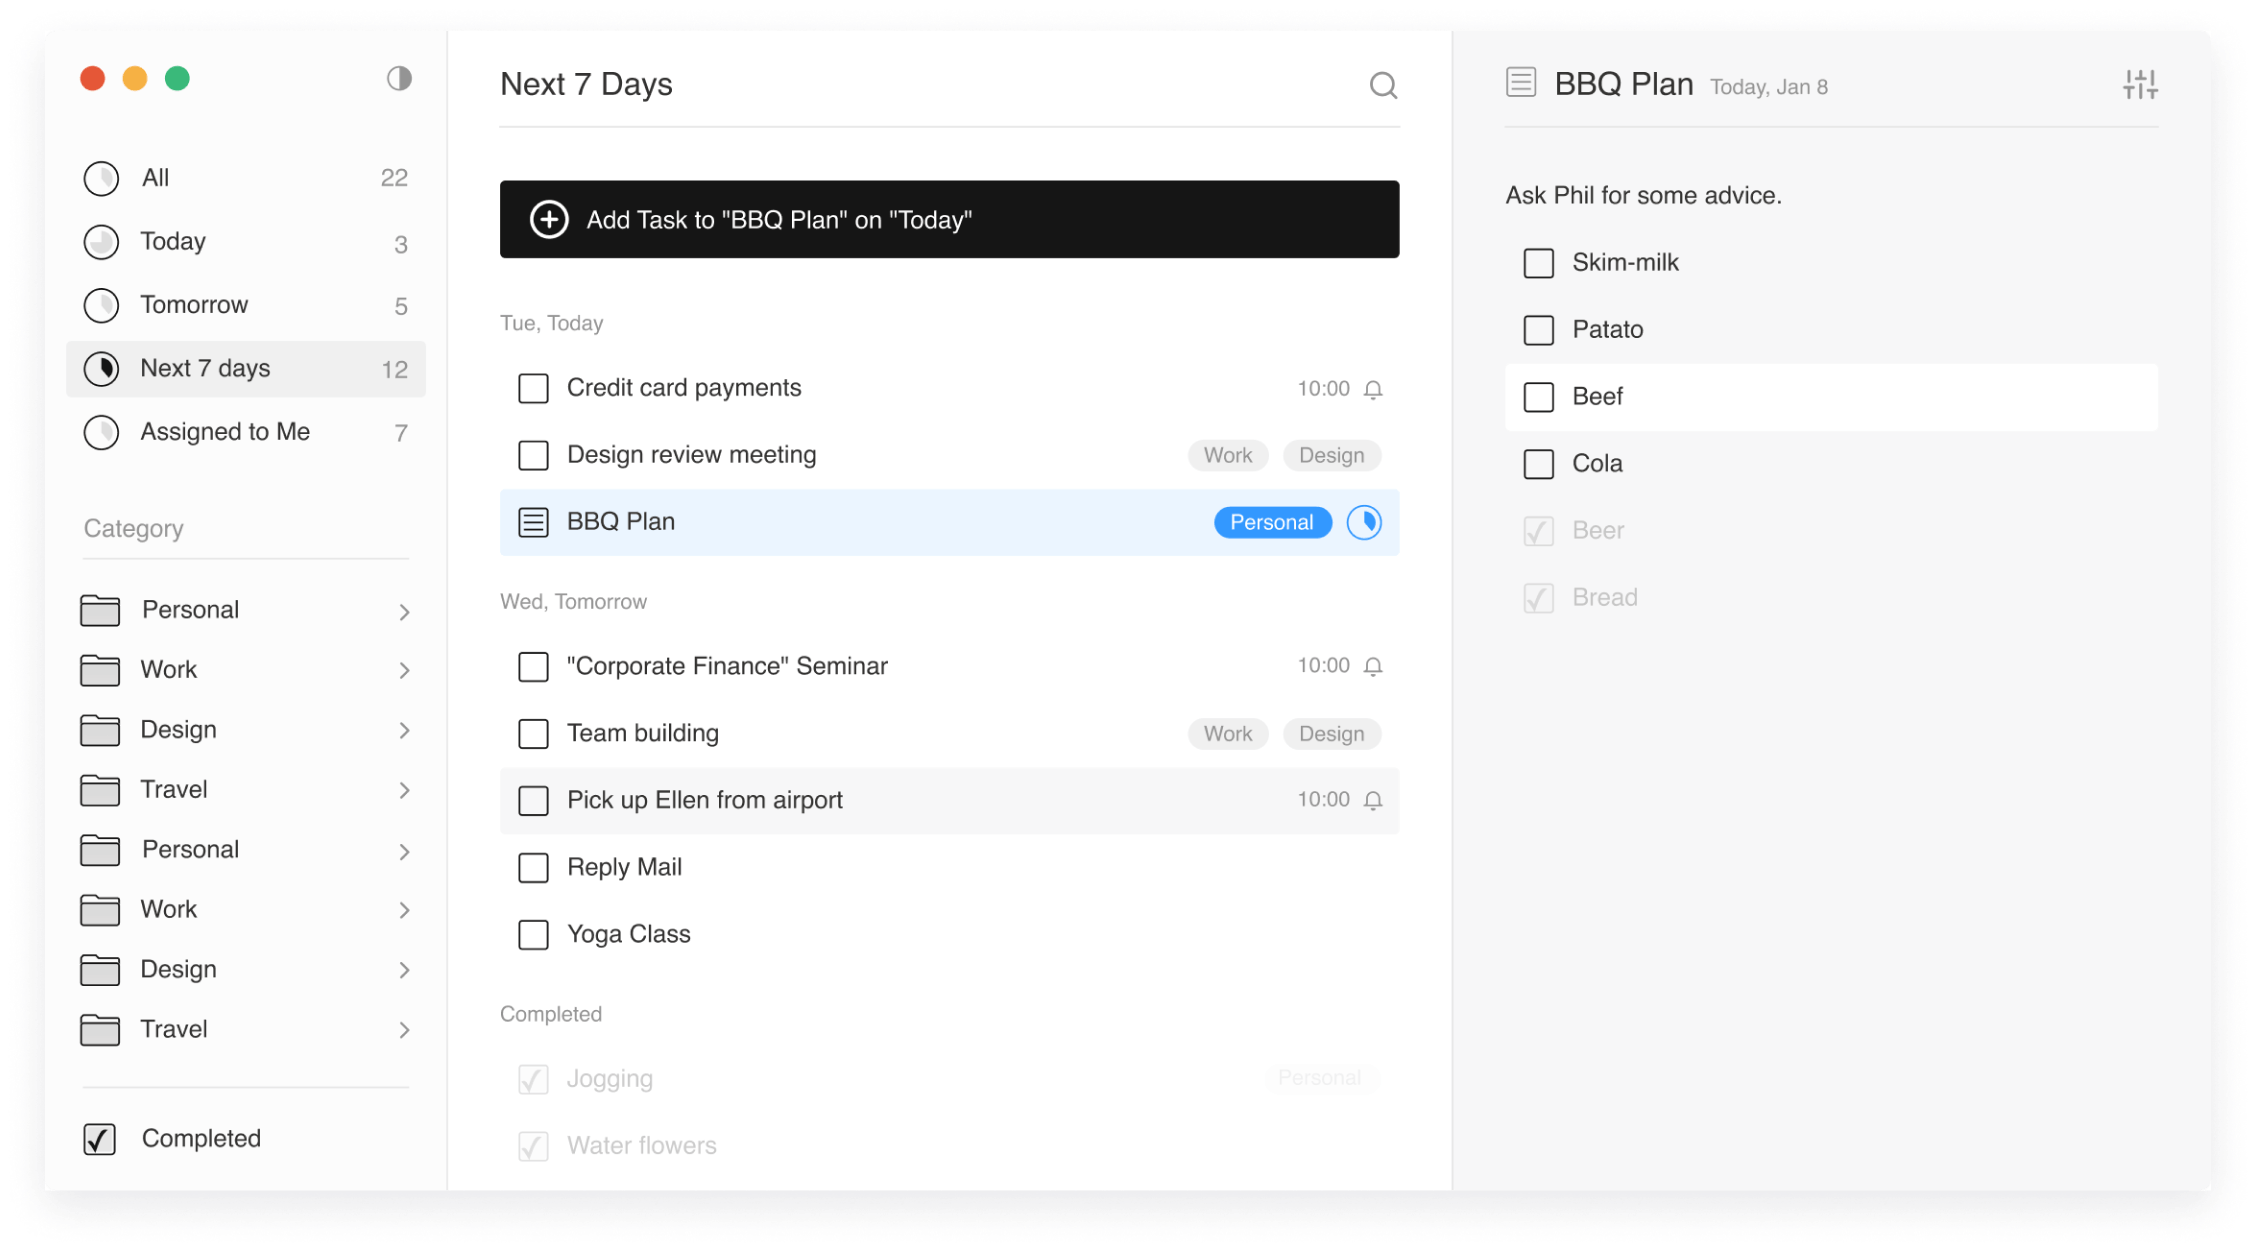The height and width of the screenshot is (1252, 2256).
Task: Expand the last Design category chevron
Action: 404,970
